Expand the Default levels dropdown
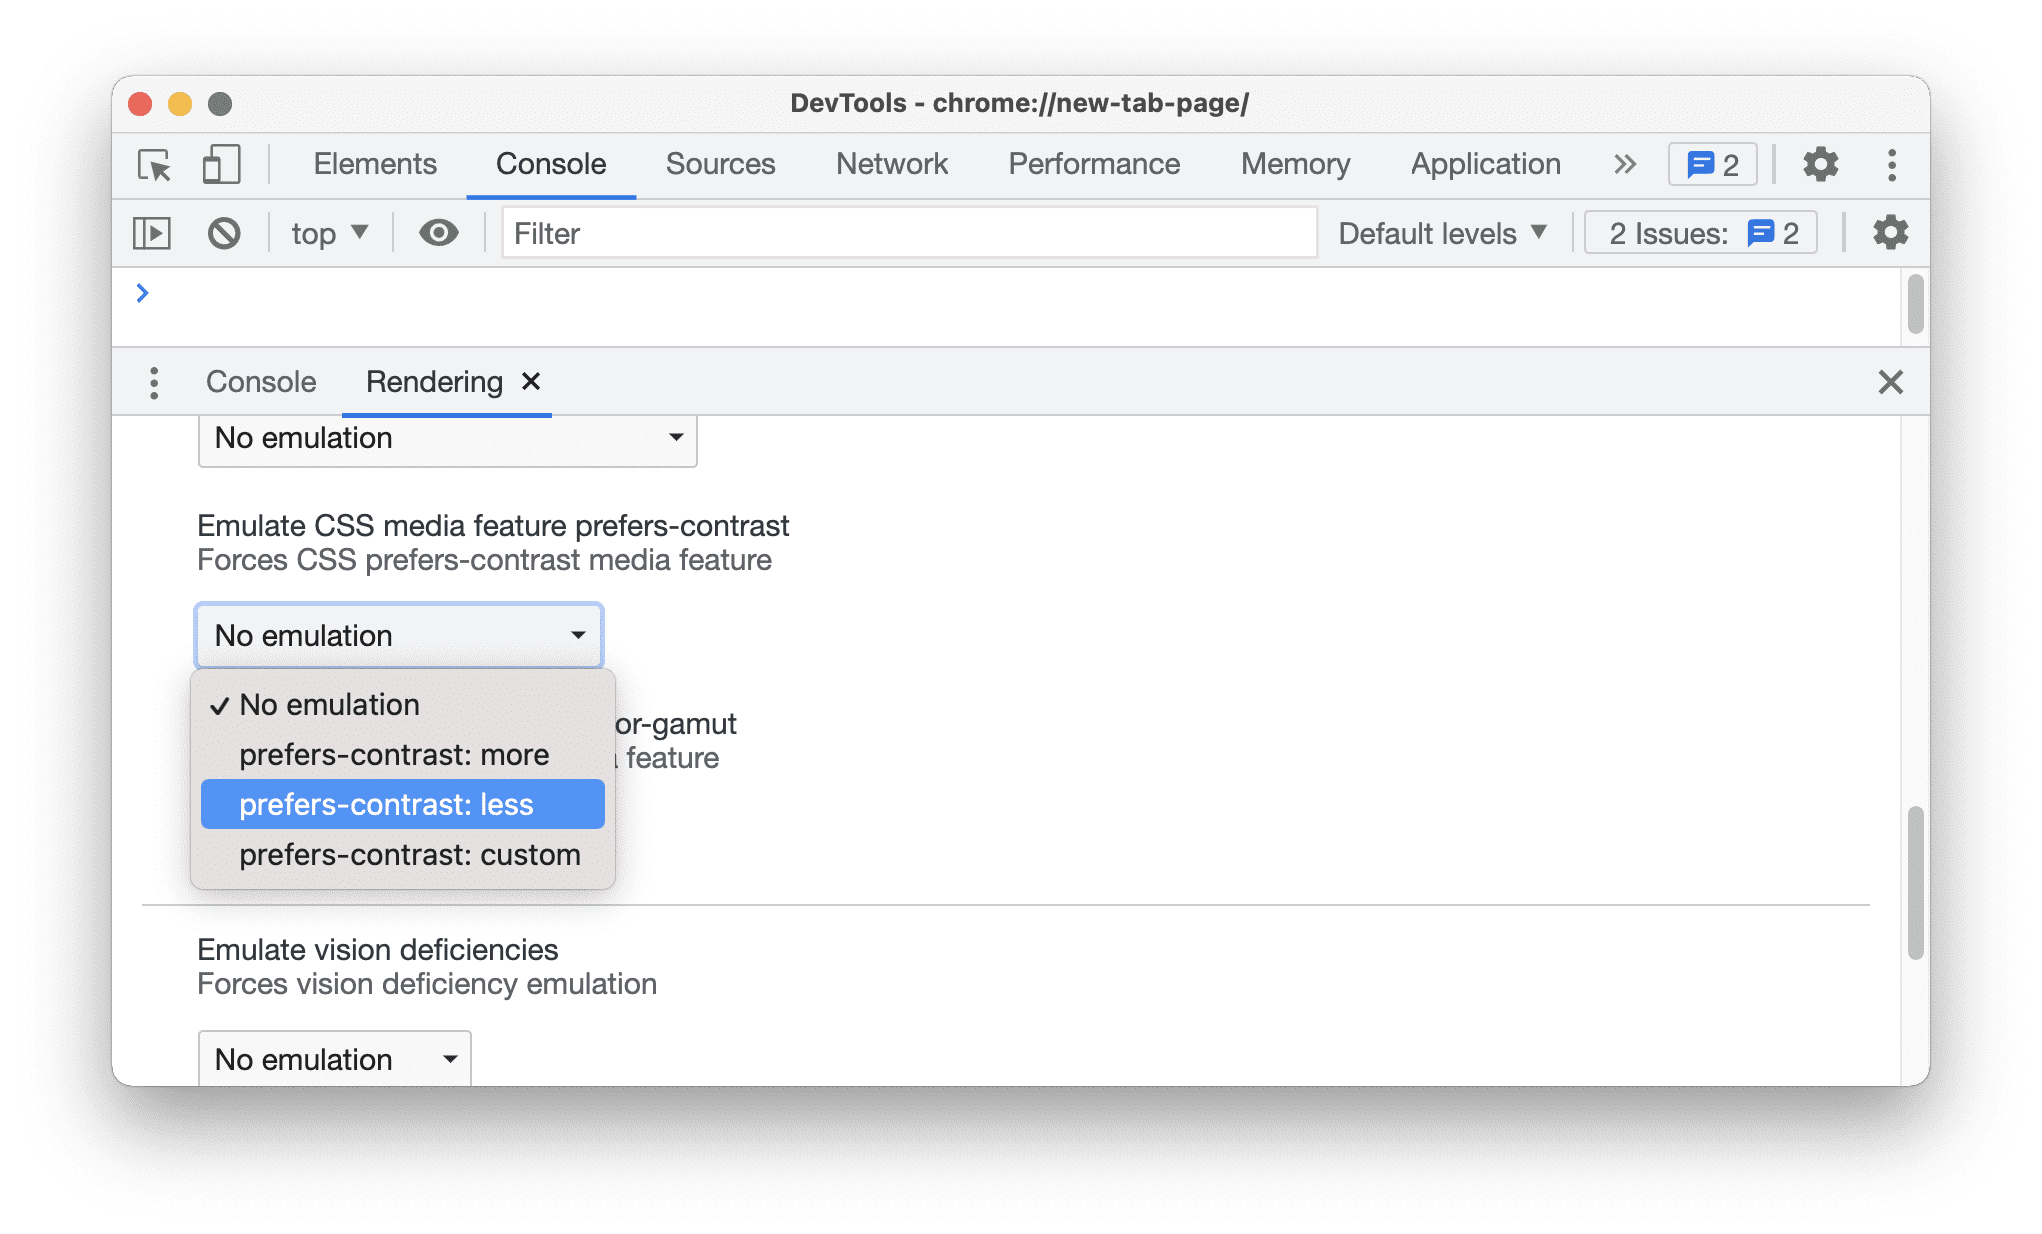This screenshot has width=2042, height=1234. [x=1441, y=232]
